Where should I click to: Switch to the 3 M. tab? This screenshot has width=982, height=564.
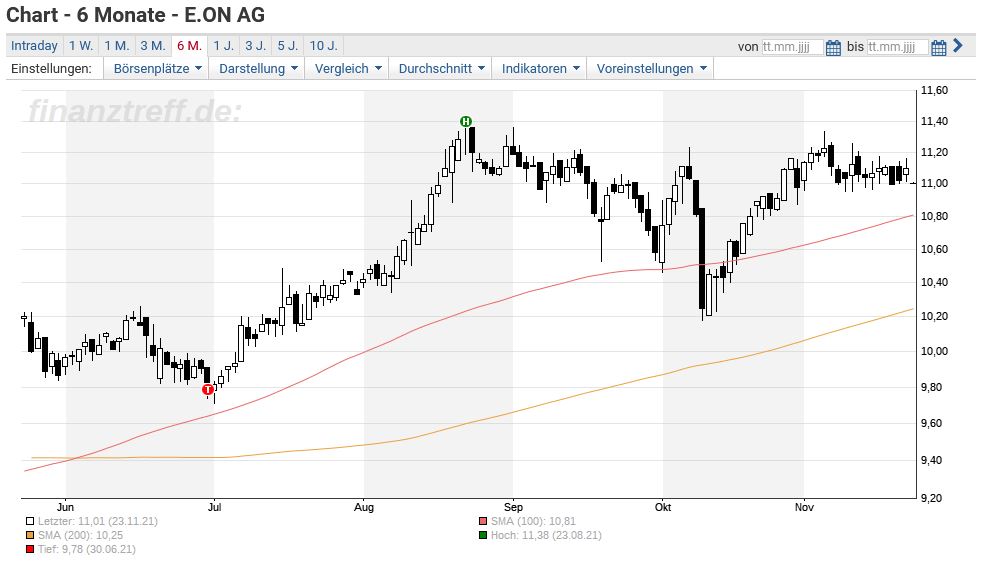[153, 46]
